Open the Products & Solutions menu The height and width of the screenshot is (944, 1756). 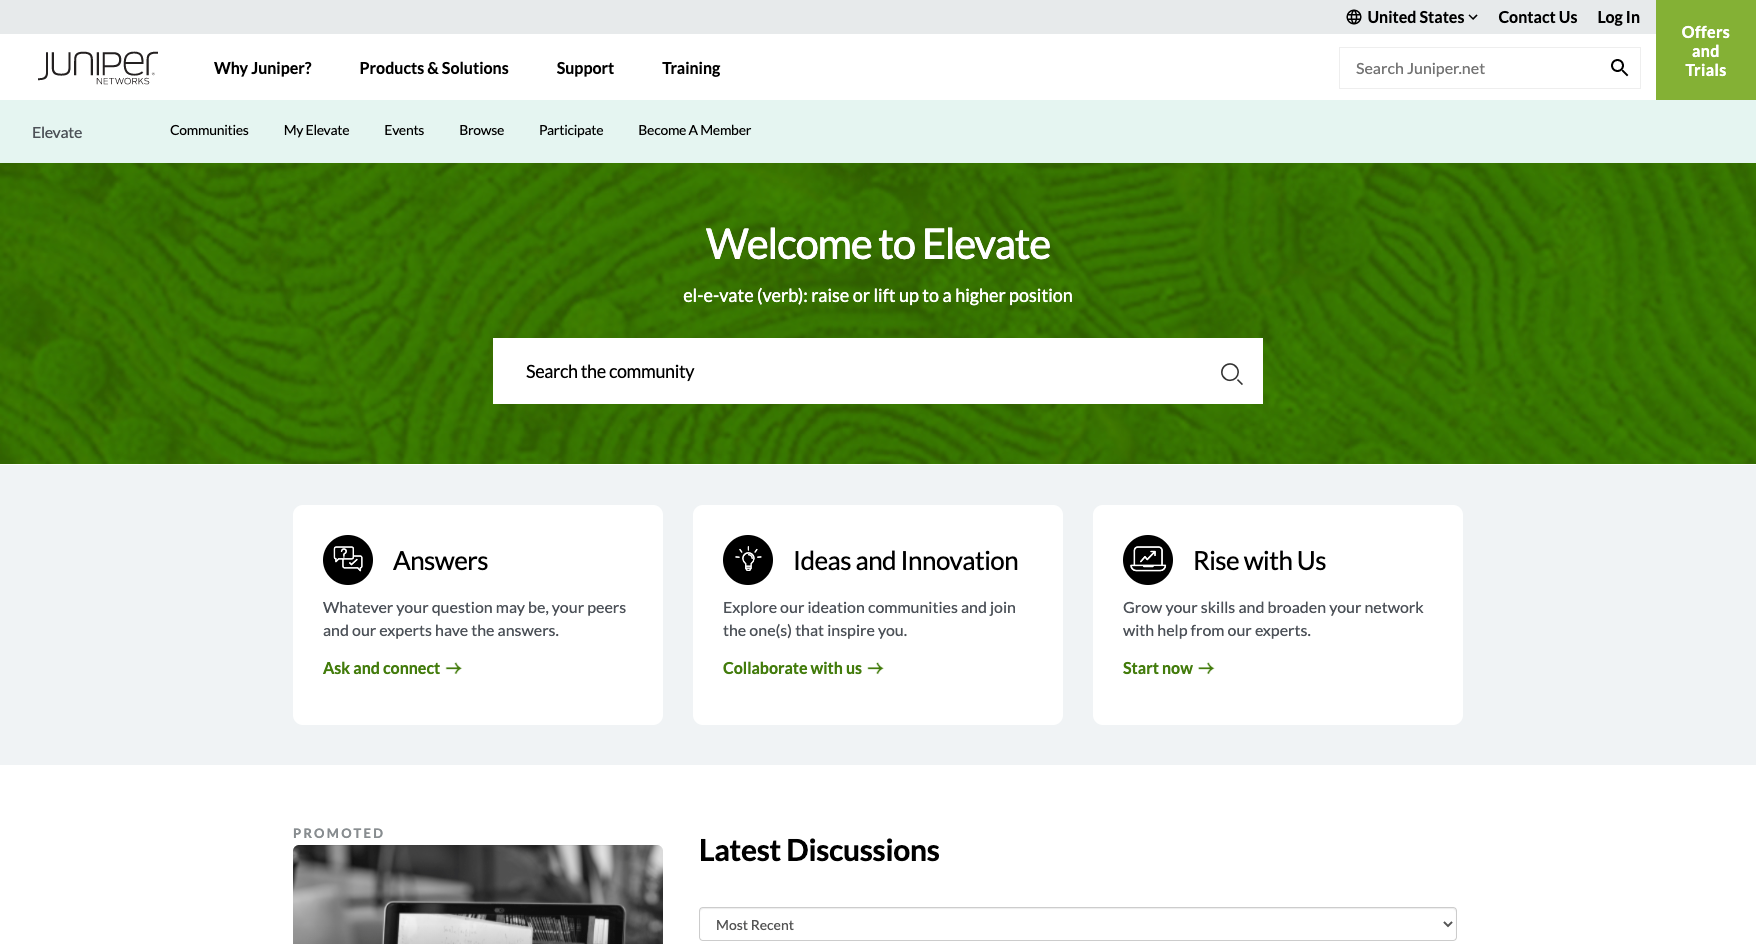(434, 68)
